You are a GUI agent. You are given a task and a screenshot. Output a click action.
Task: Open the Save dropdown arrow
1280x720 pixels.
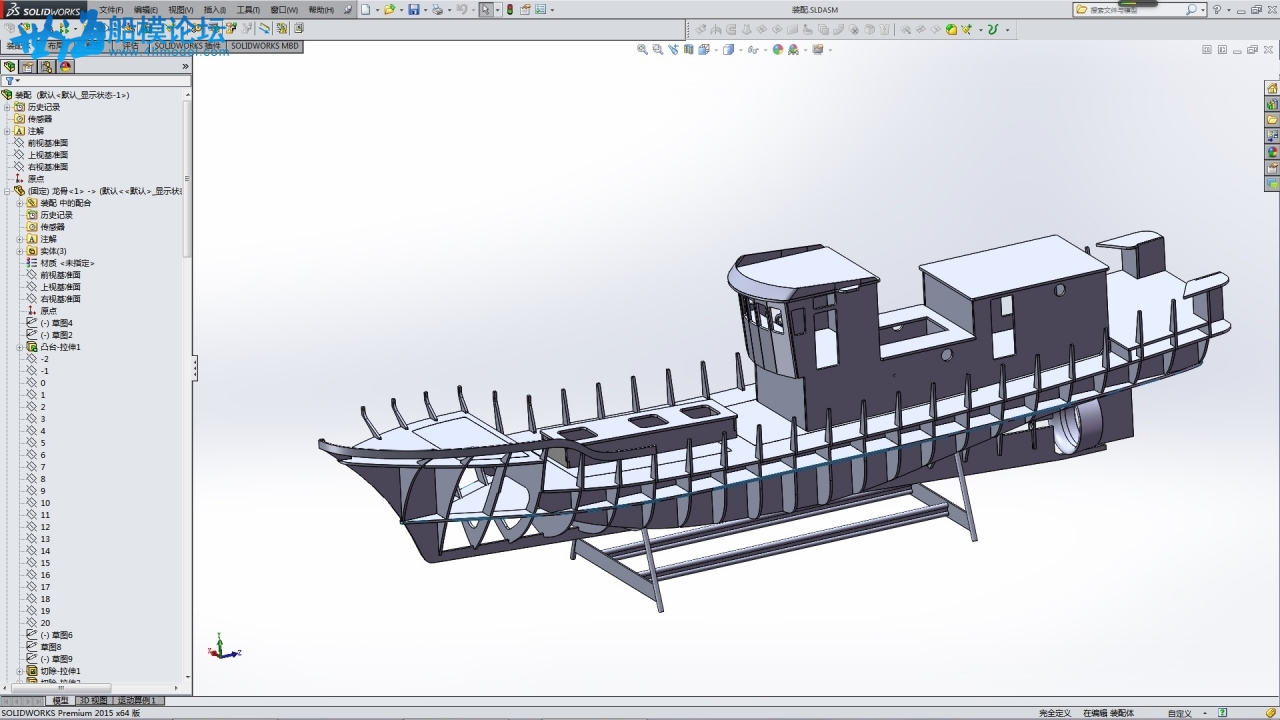tap(425, 9)
